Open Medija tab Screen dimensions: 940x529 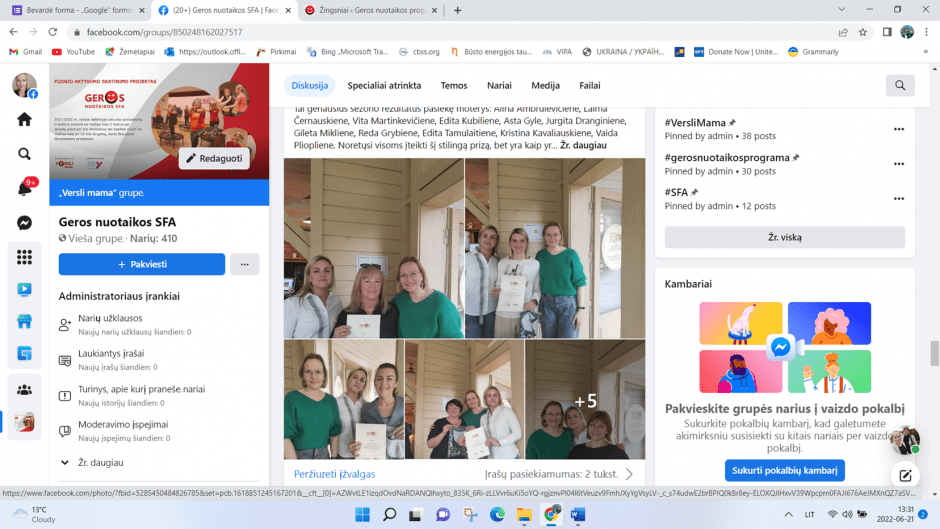tap(546, 85)
